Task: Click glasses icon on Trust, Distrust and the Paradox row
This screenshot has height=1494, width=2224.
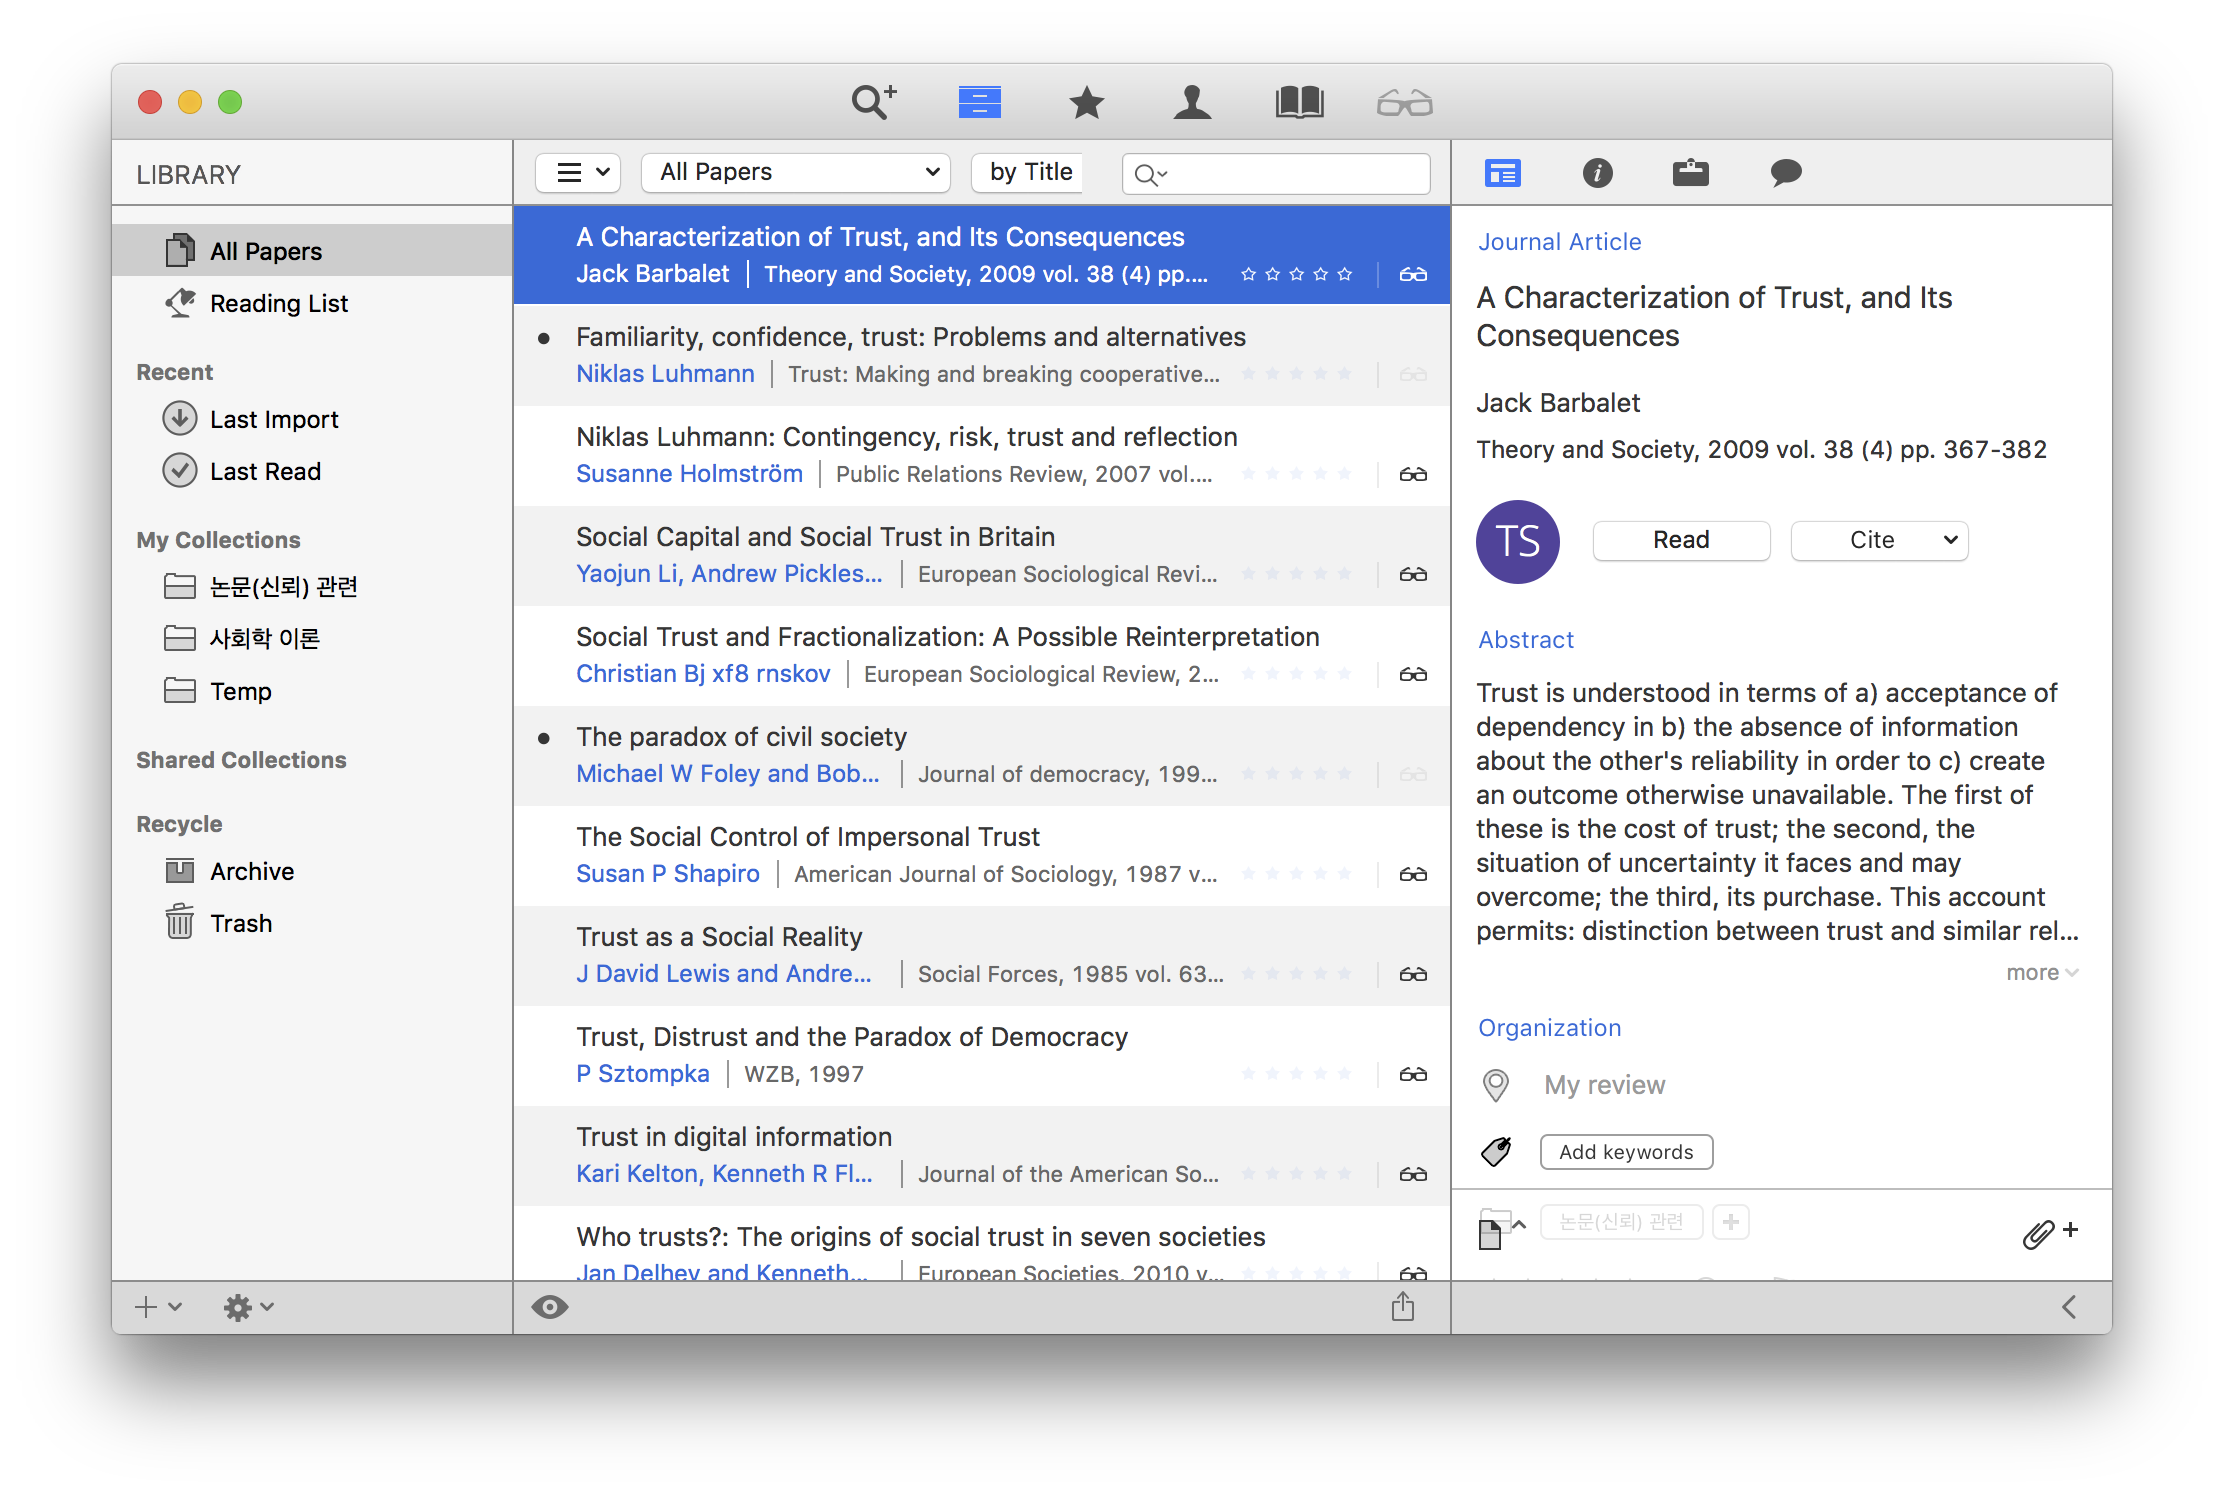Action: click(x=1413, y=1074)
